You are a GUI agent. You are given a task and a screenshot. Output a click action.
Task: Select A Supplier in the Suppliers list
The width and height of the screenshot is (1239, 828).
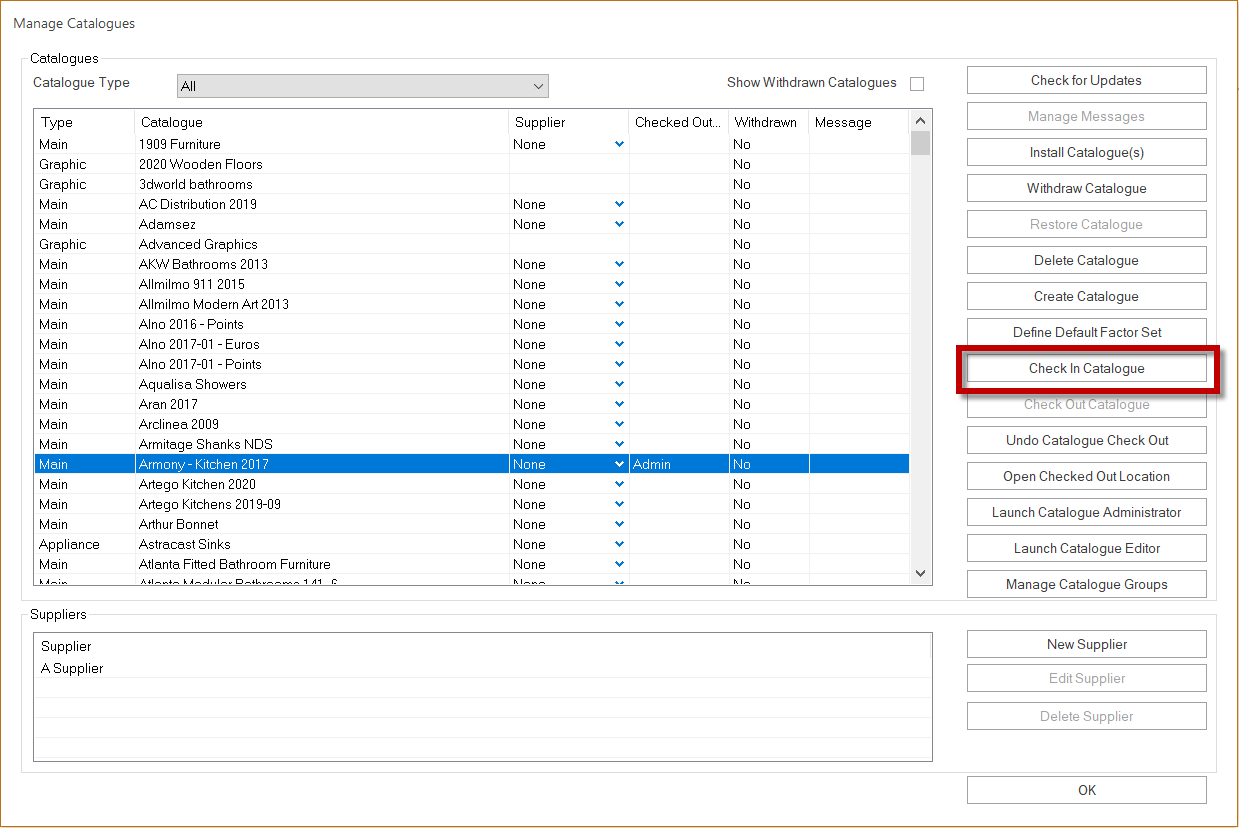coord(482,668)
